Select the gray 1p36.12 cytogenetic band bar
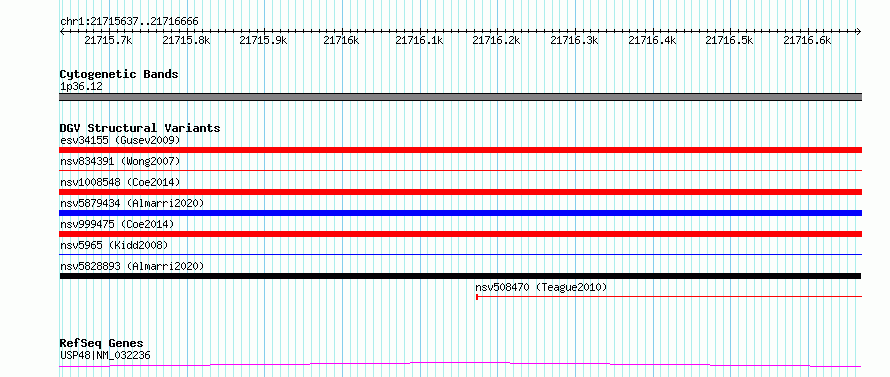This screenshot has width=890, height=377. click(460, 97)
